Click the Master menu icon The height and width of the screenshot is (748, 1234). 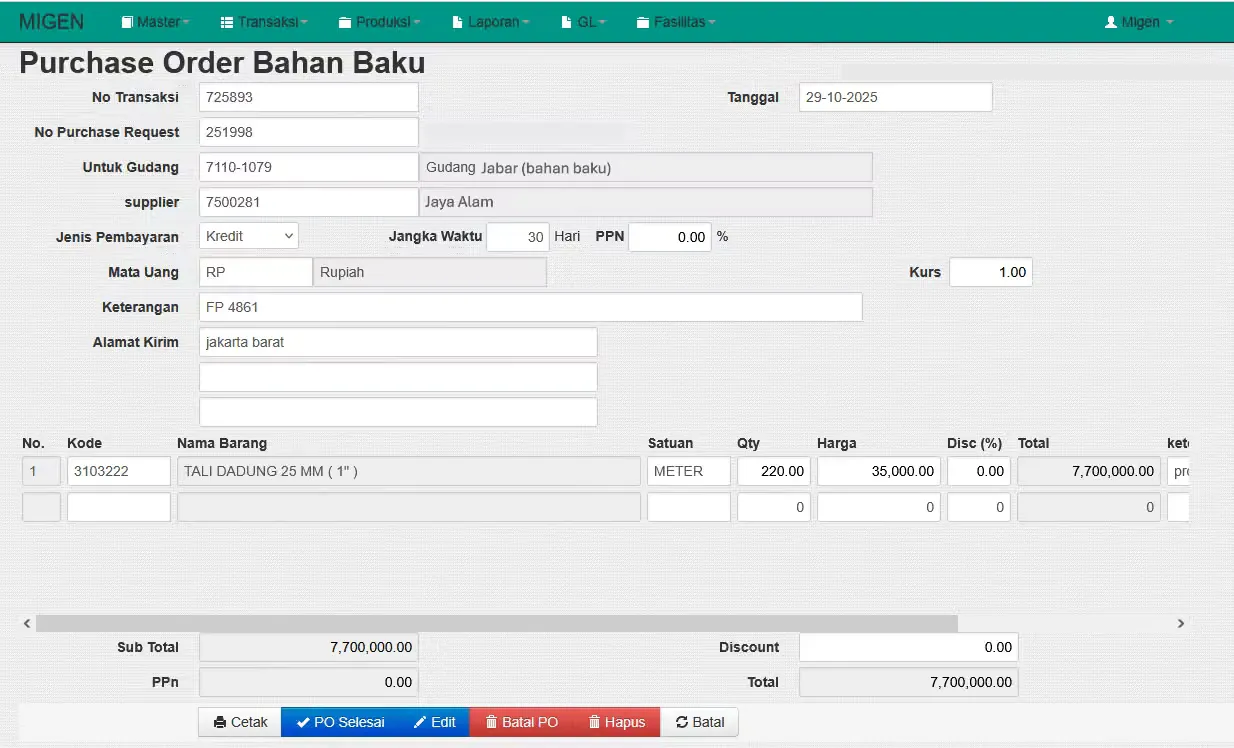point(127,22)
